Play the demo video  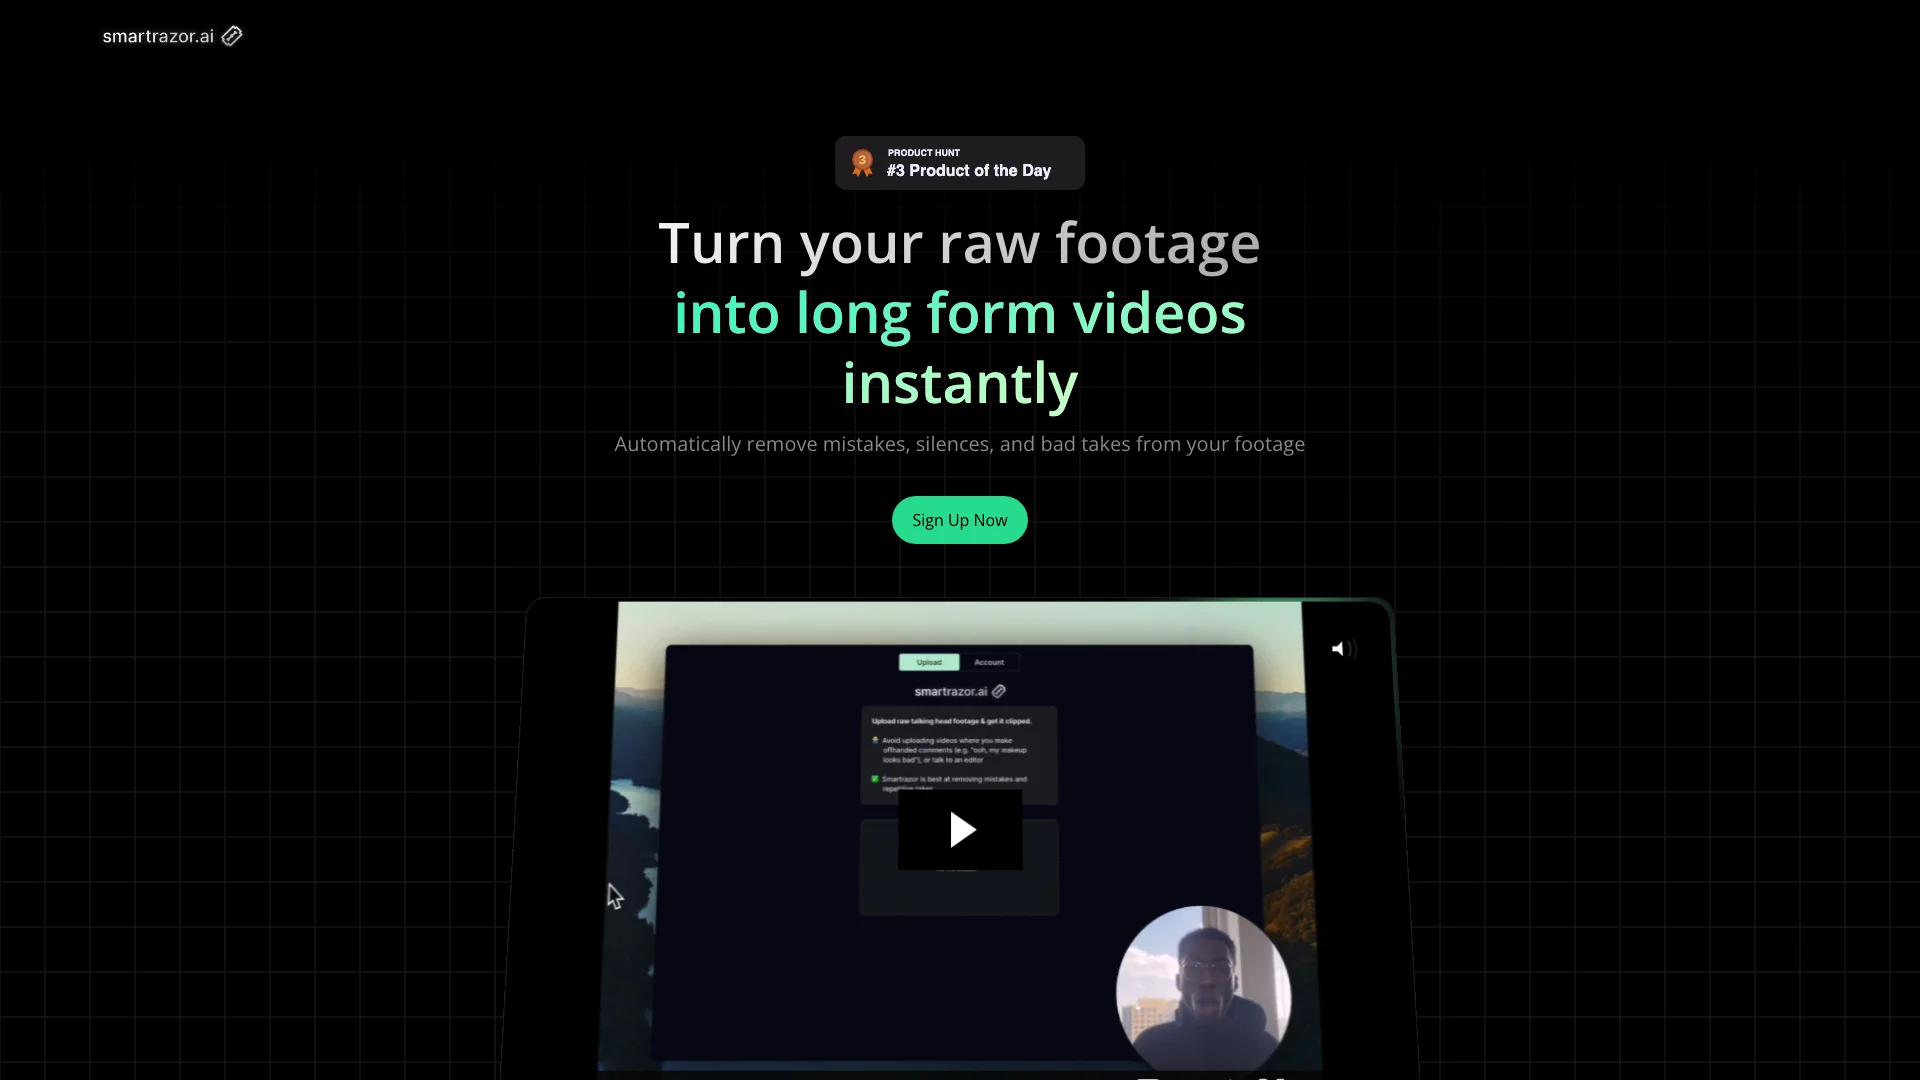coord(960,829)
